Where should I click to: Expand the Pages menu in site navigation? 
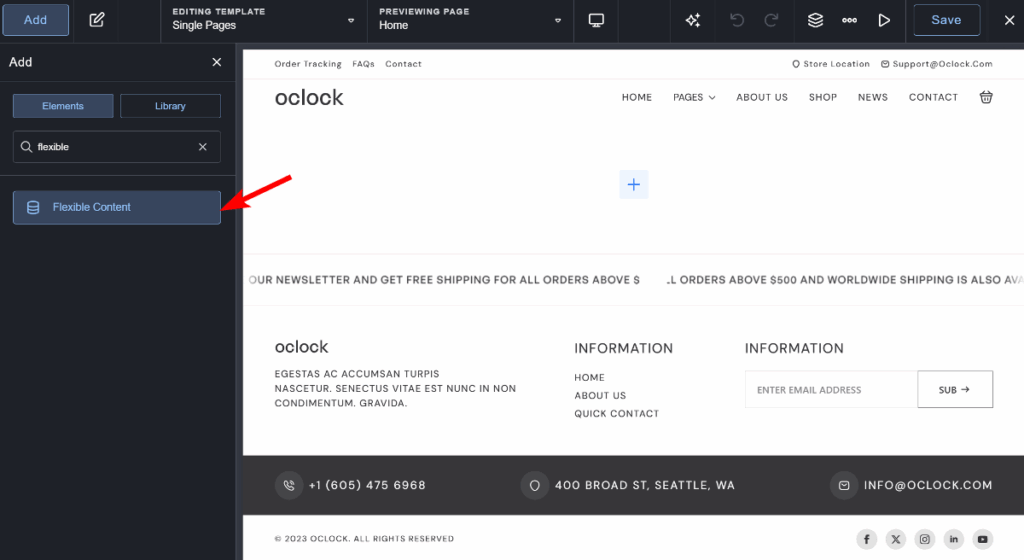(694, 97)
